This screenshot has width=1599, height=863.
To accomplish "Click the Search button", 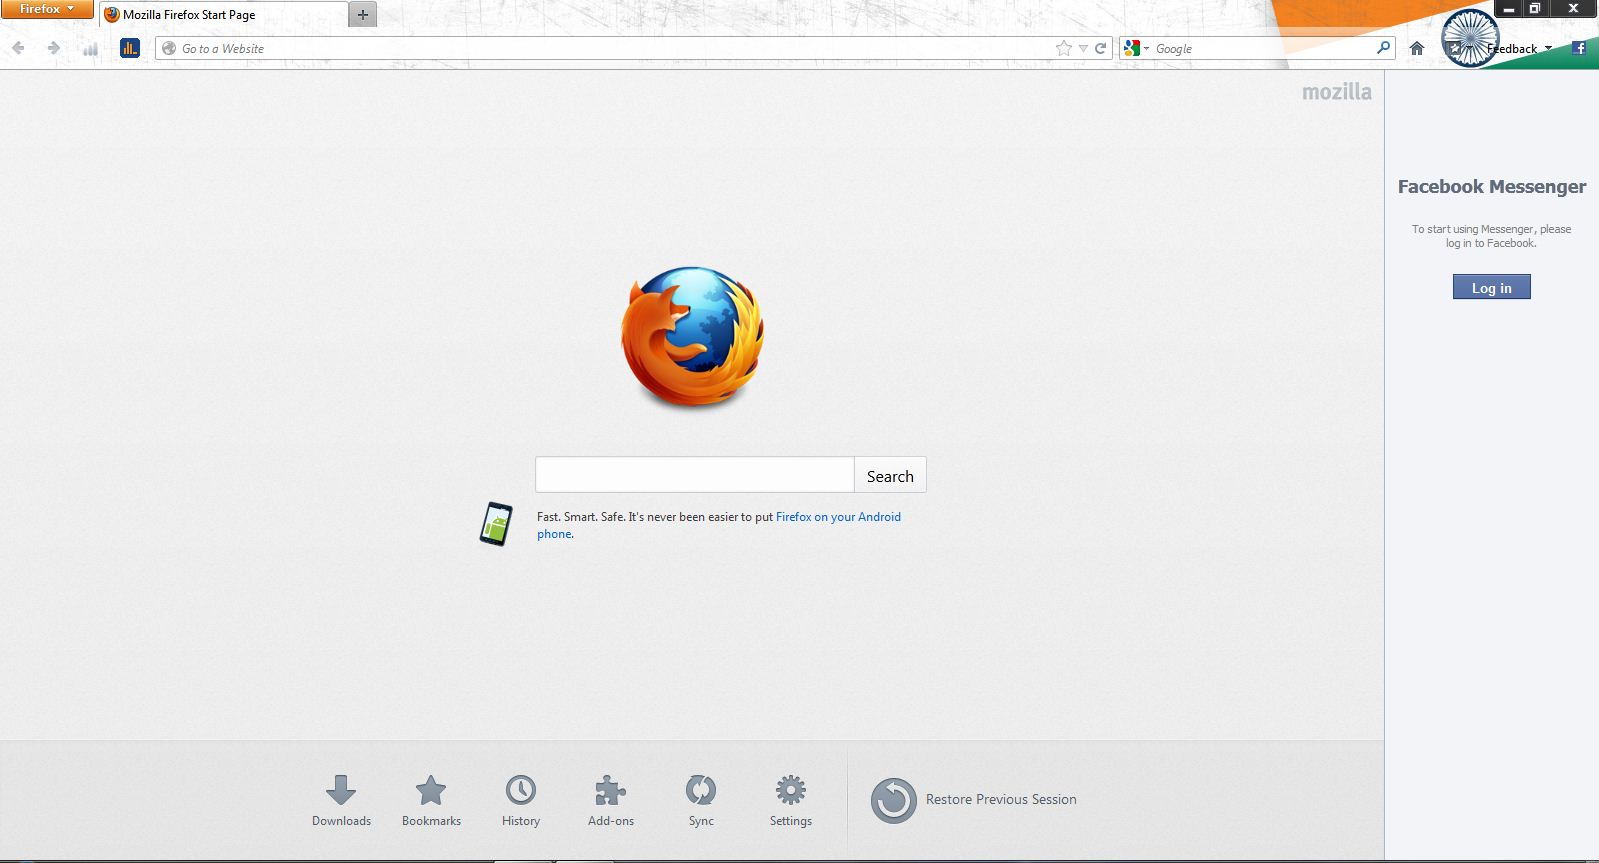I will [890, 475].
